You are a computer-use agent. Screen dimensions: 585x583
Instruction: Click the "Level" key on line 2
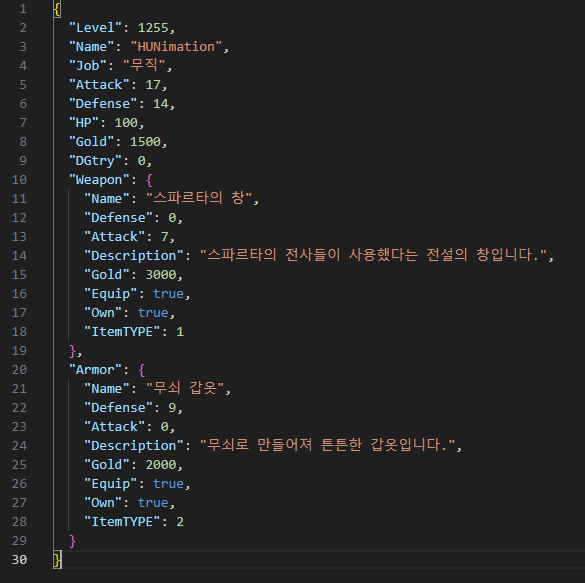point(96,28)
